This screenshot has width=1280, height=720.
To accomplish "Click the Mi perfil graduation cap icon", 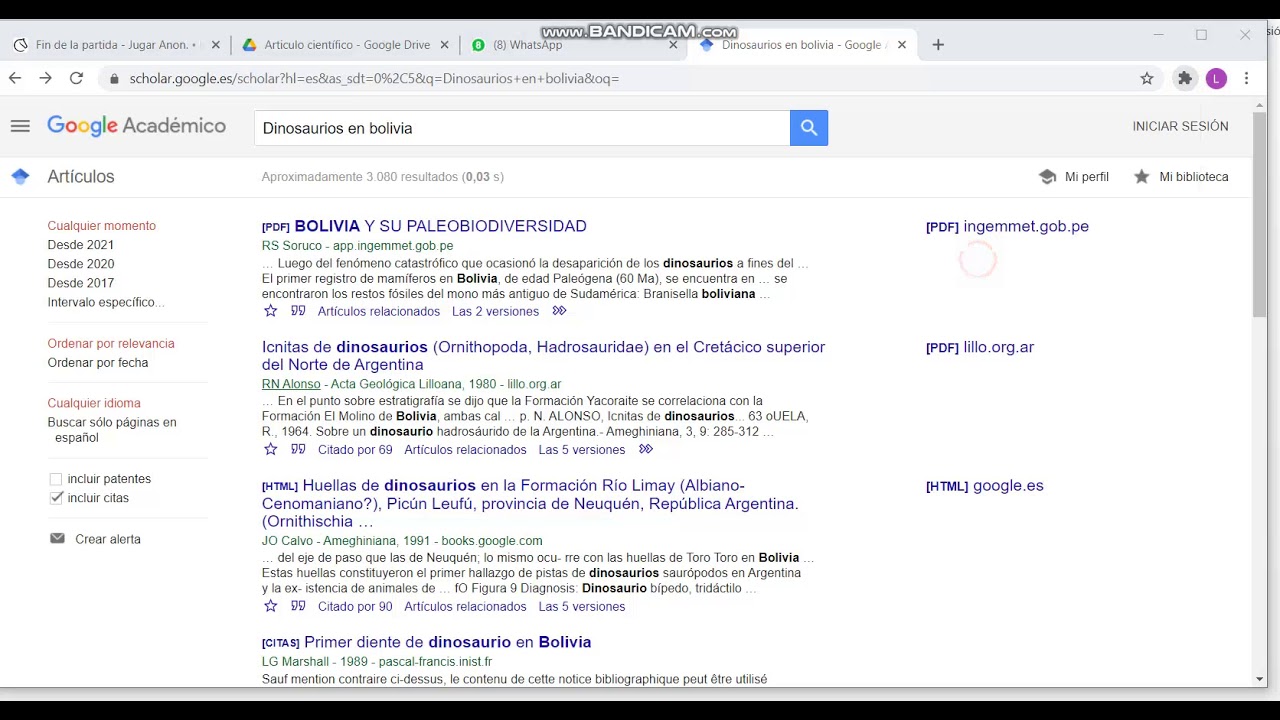I will pos(1047,176).
